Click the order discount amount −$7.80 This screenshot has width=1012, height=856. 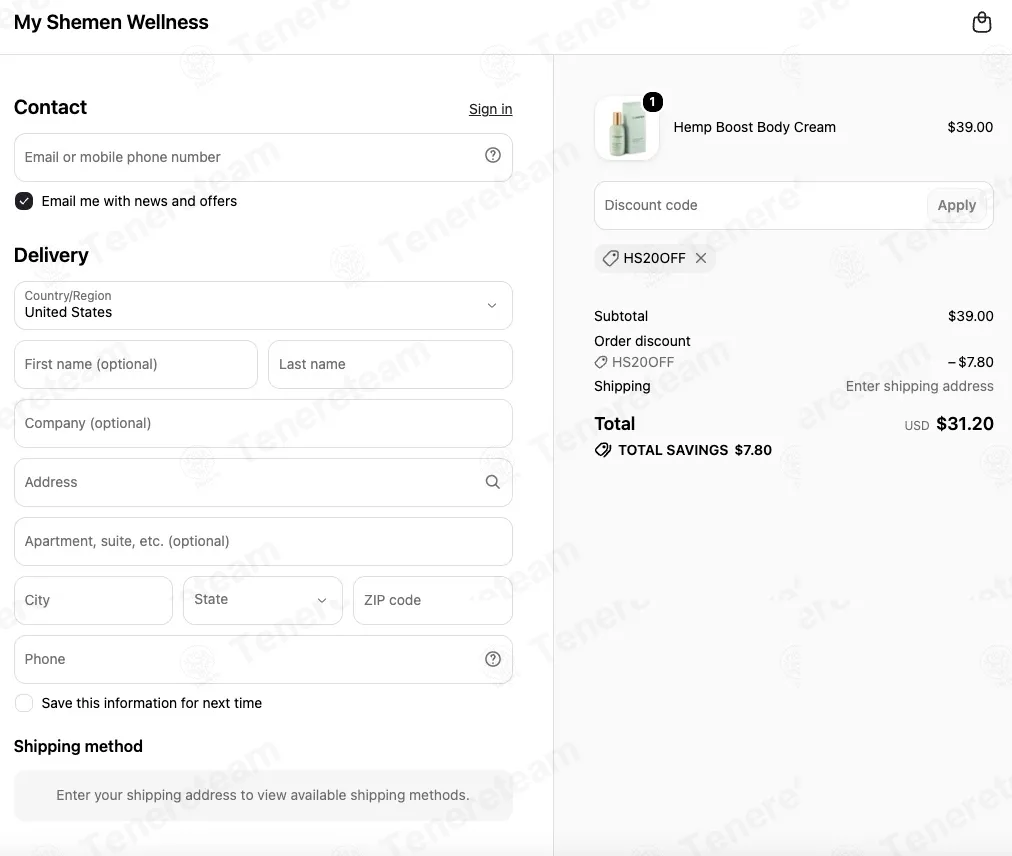(970, 362)
